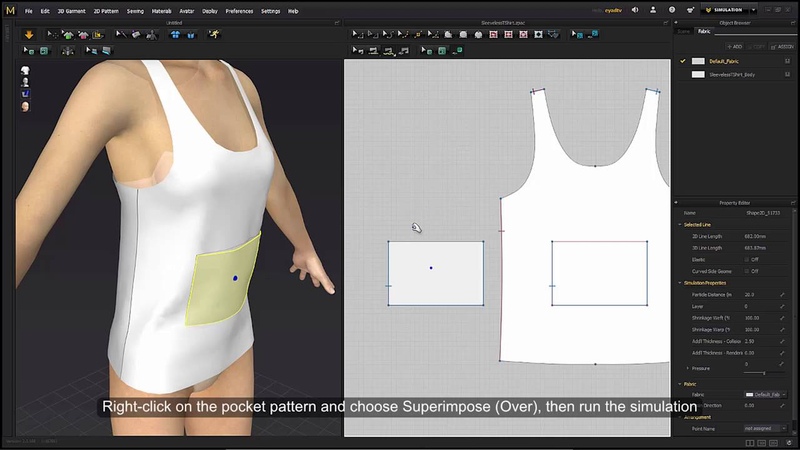Toggle Curved Side Geometry Off checkbox

tap(747, 271)
